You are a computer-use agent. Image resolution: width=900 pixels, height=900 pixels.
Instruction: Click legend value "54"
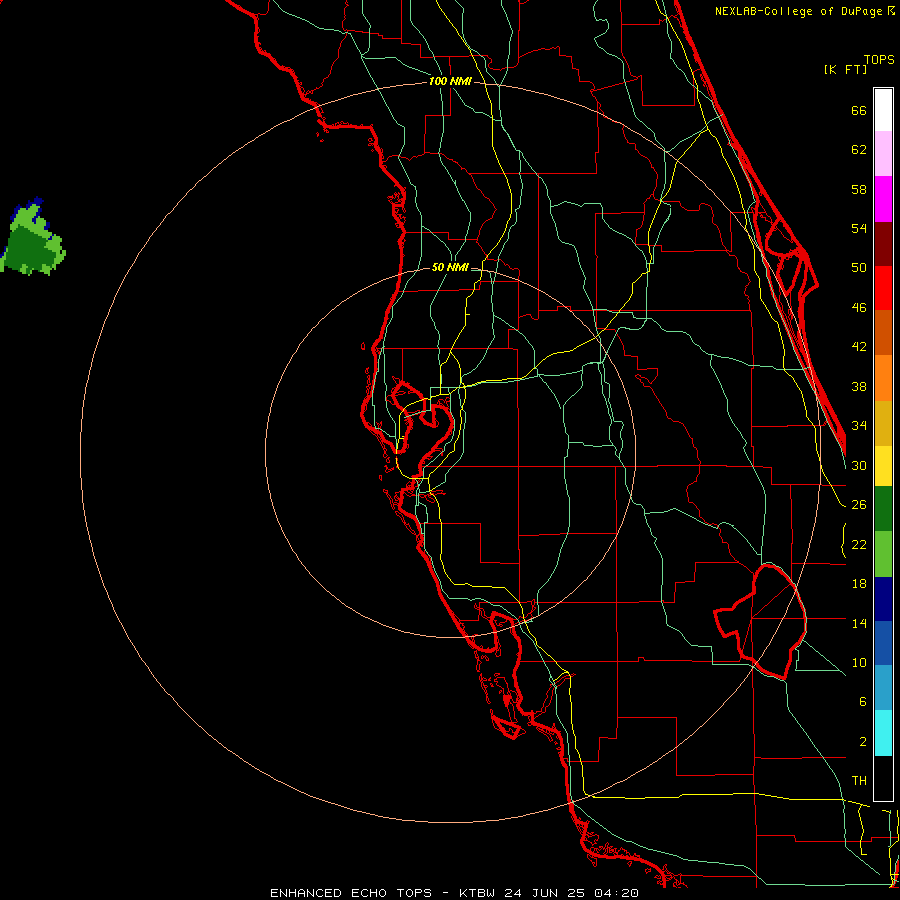point(859,228)
